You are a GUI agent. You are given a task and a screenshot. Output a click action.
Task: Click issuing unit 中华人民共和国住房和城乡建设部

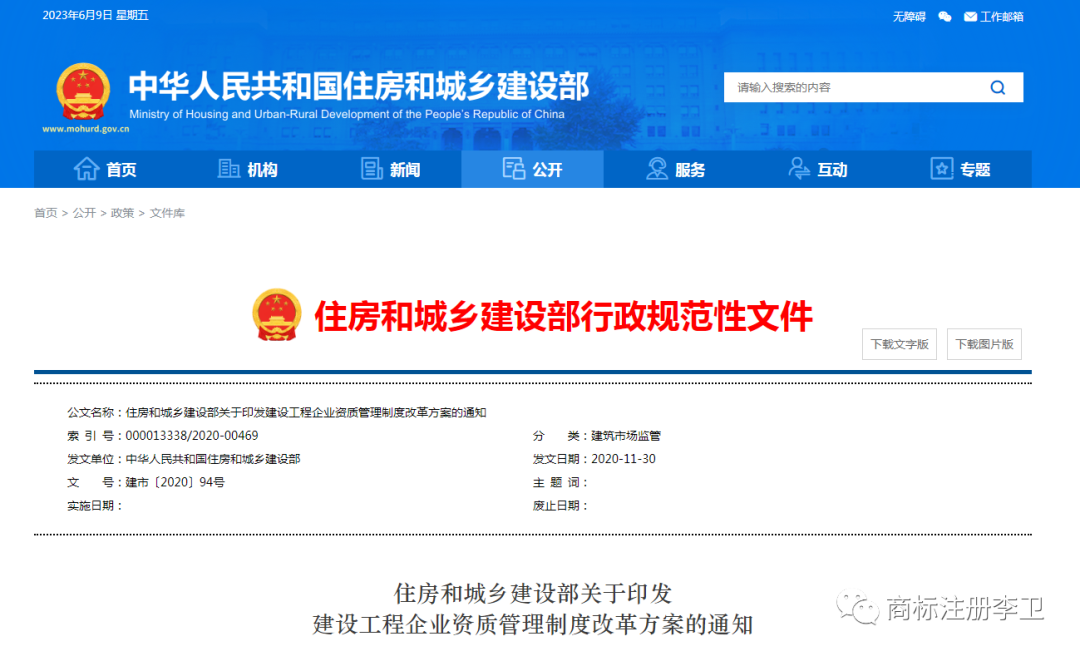213,459
